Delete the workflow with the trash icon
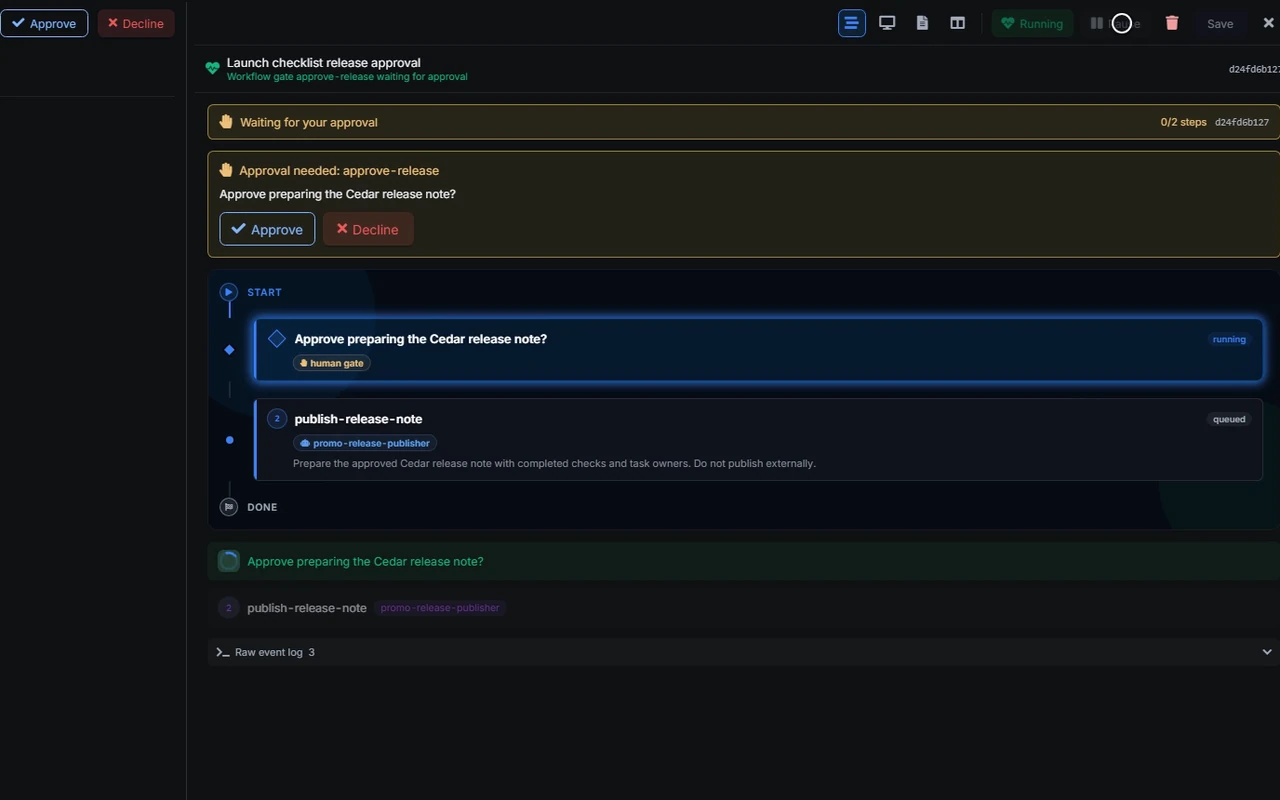Screen dimensions: 1280x800 click(1172, 23)
